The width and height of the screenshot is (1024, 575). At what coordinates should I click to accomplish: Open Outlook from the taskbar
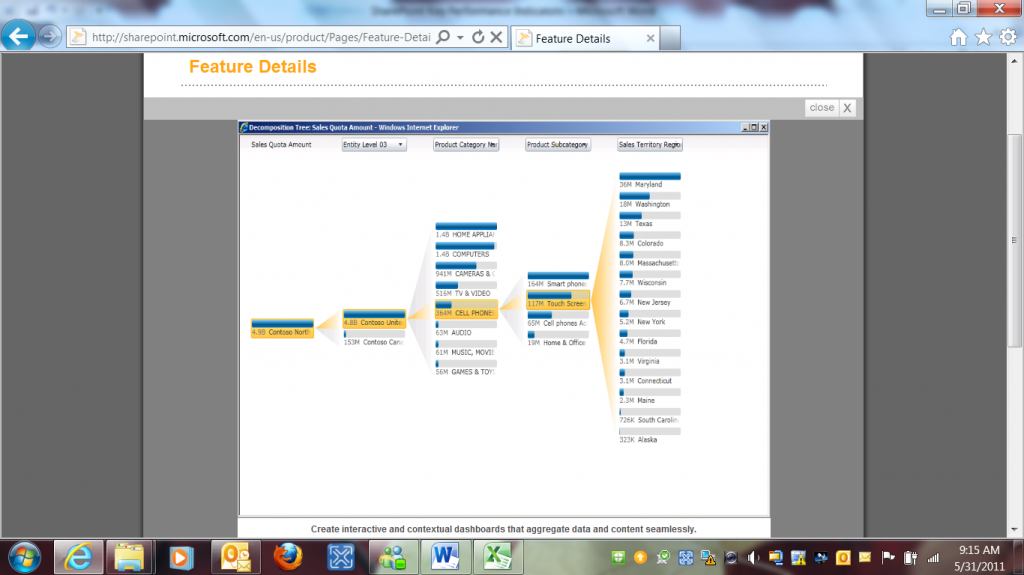(x=235, y=557)
